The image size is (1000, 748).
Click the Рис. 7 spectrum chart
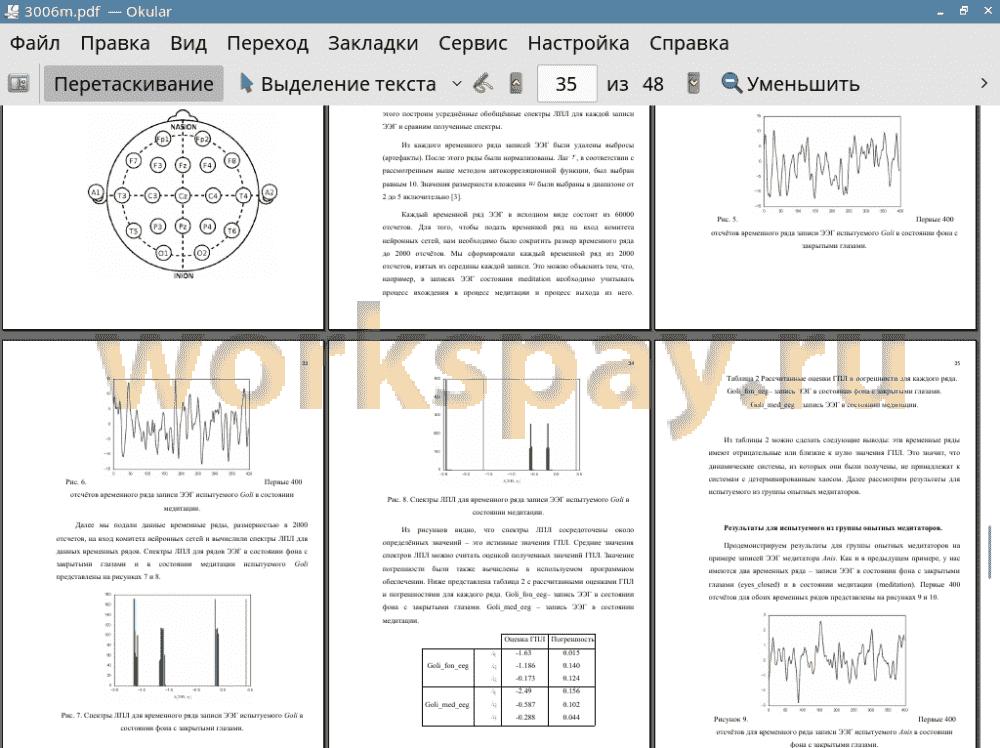pos(180,643)
